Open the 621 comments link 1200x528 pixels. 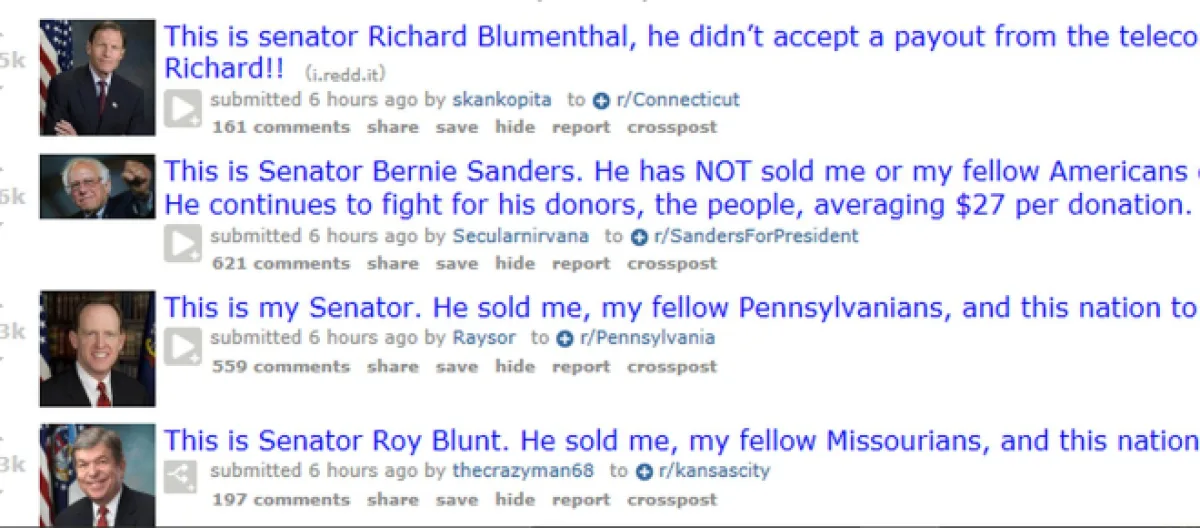(280, 264)
